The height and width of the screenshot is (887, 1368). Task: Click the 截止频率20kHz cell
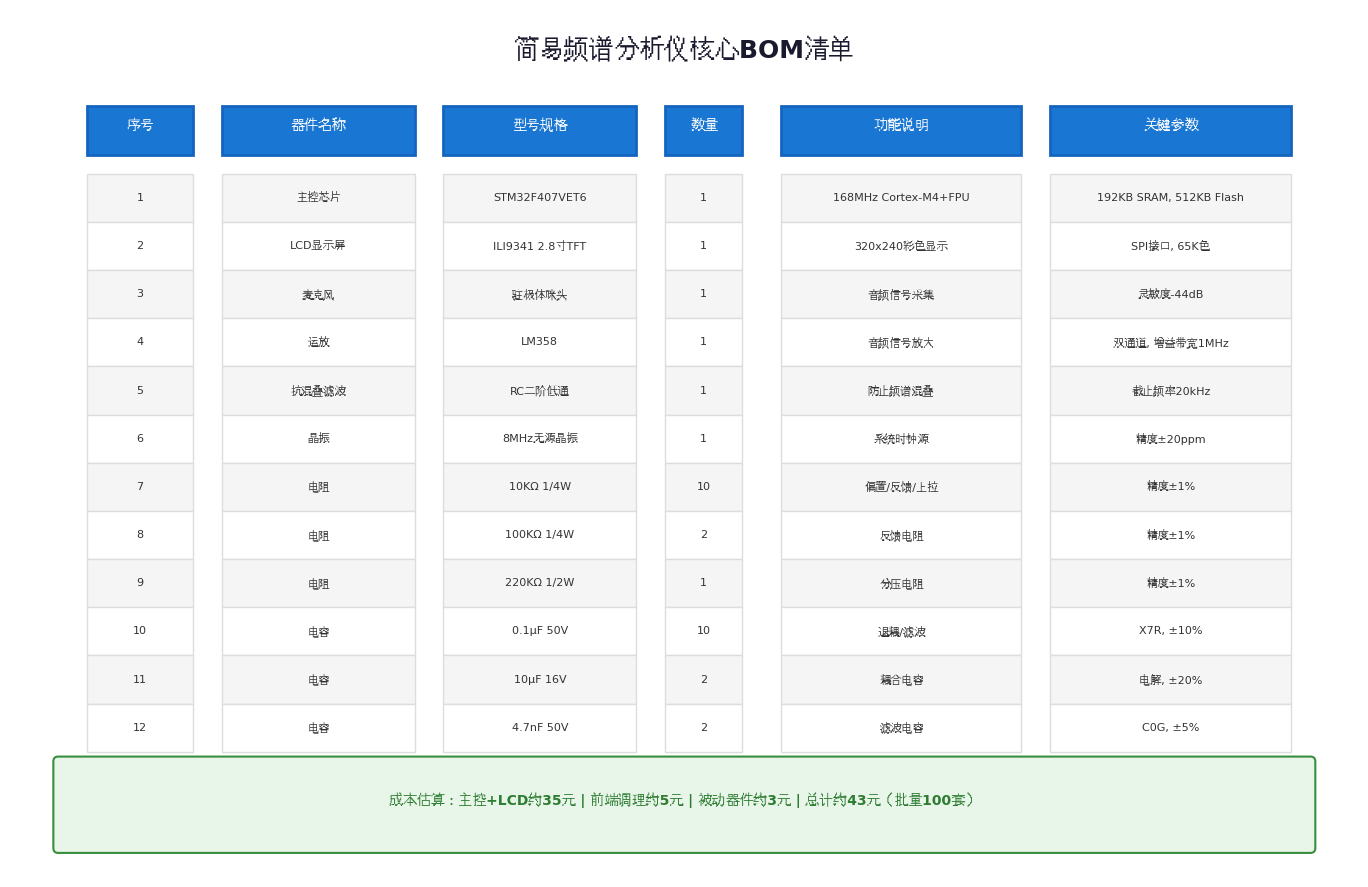coord(1171,391)
